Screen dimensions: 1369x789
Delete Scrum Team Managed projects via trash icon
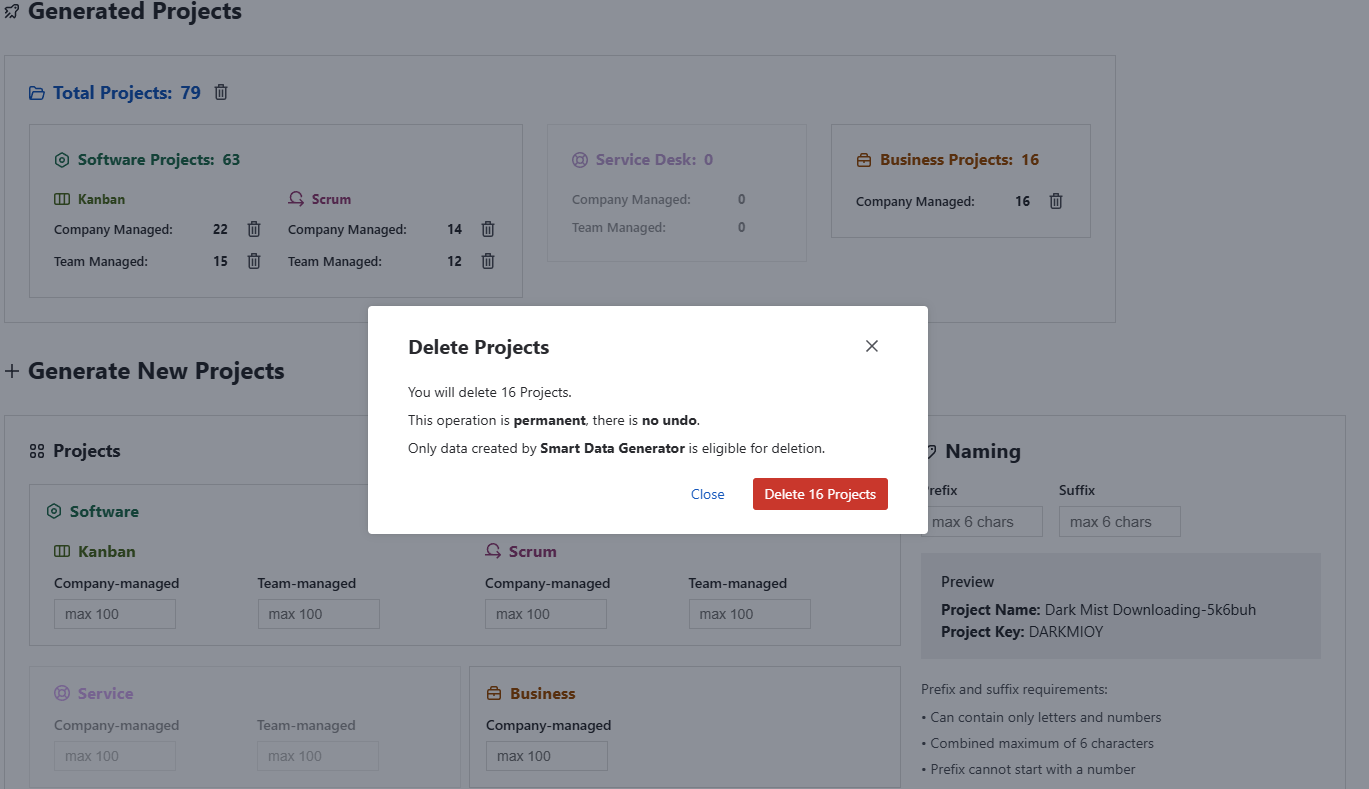[x=488, y=261]
